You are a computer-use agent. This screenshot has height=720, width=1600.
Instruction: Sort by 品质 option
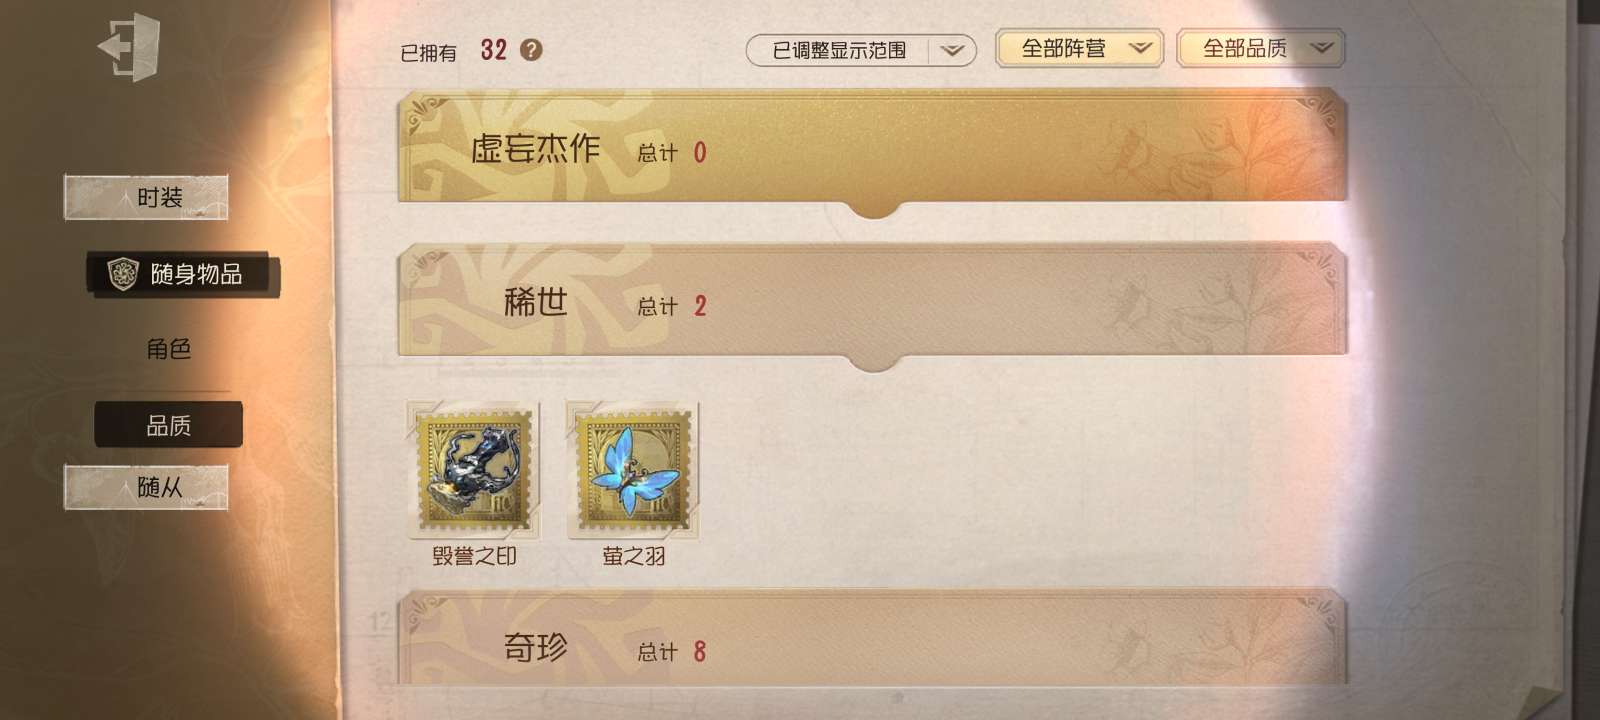tap(168, 425)
